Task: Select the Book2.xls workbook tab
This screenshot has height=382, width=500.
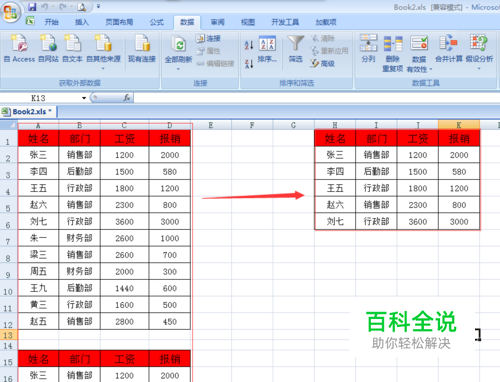Action: (x=28, y=112)
